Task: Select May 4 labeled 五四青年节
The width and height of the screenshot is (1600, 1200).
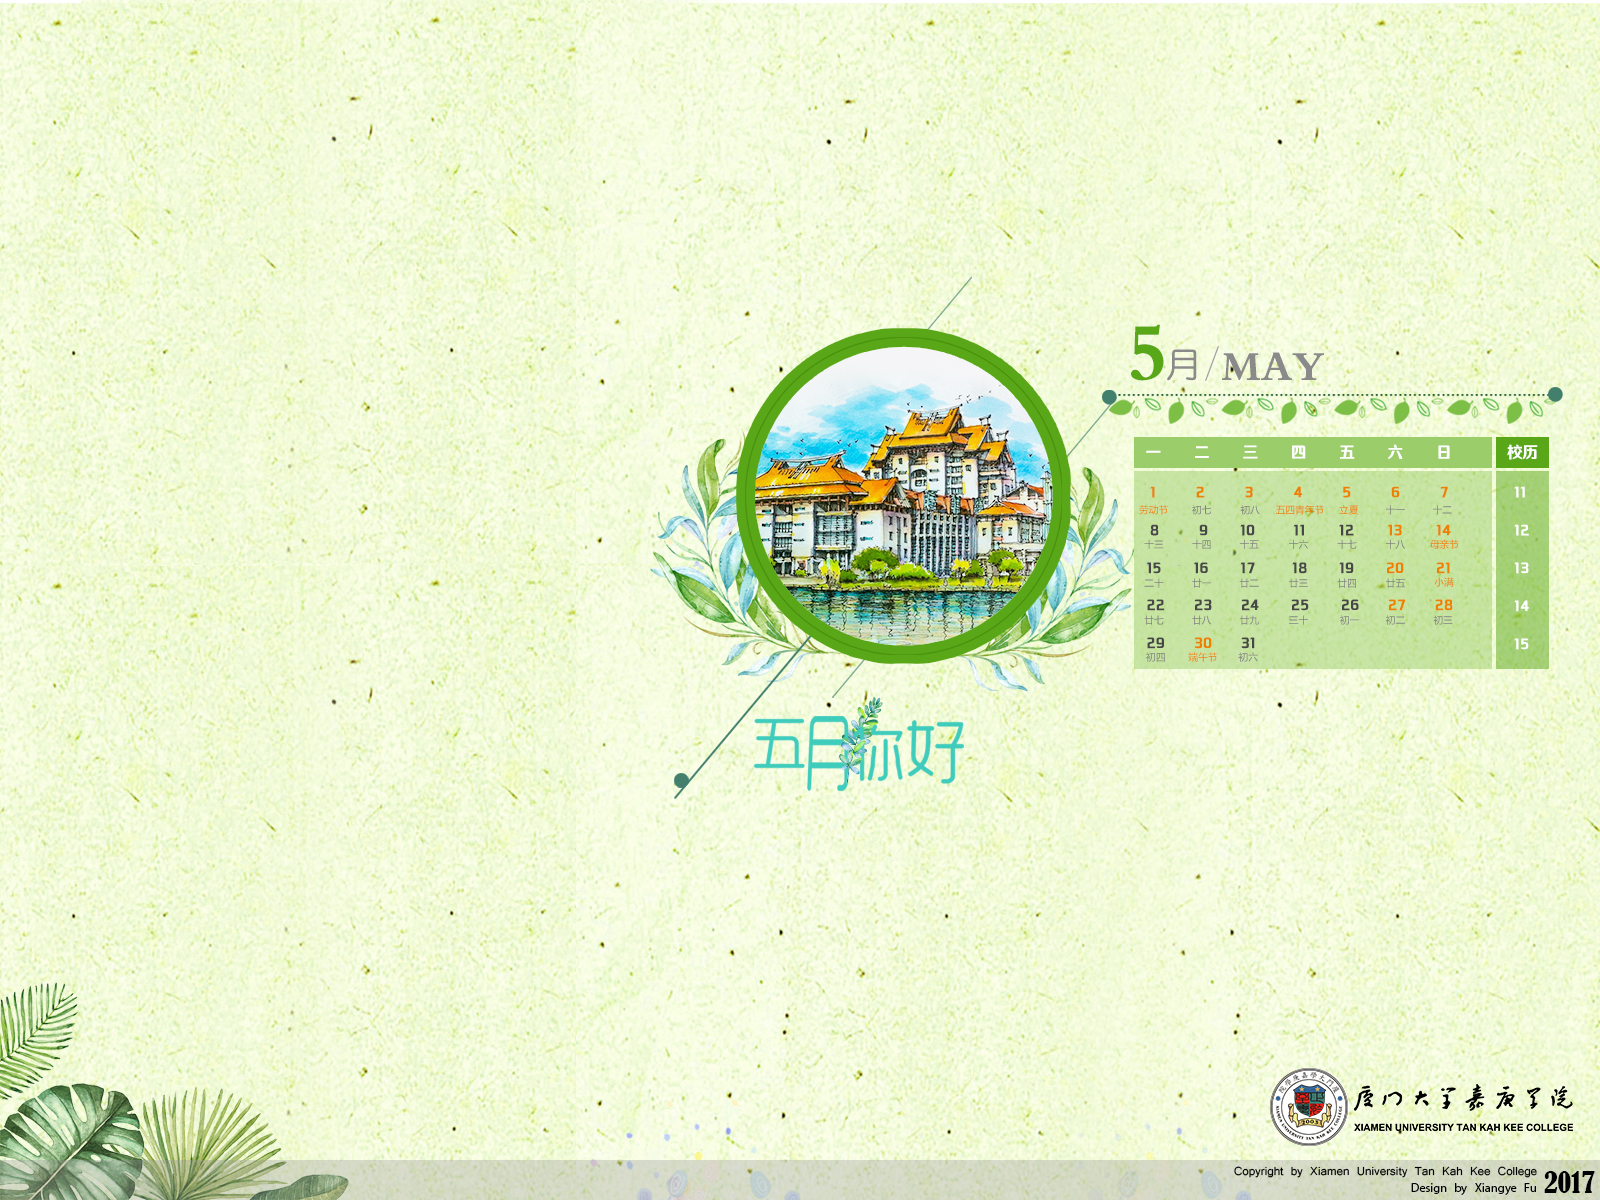Action: coord(1299,500)
